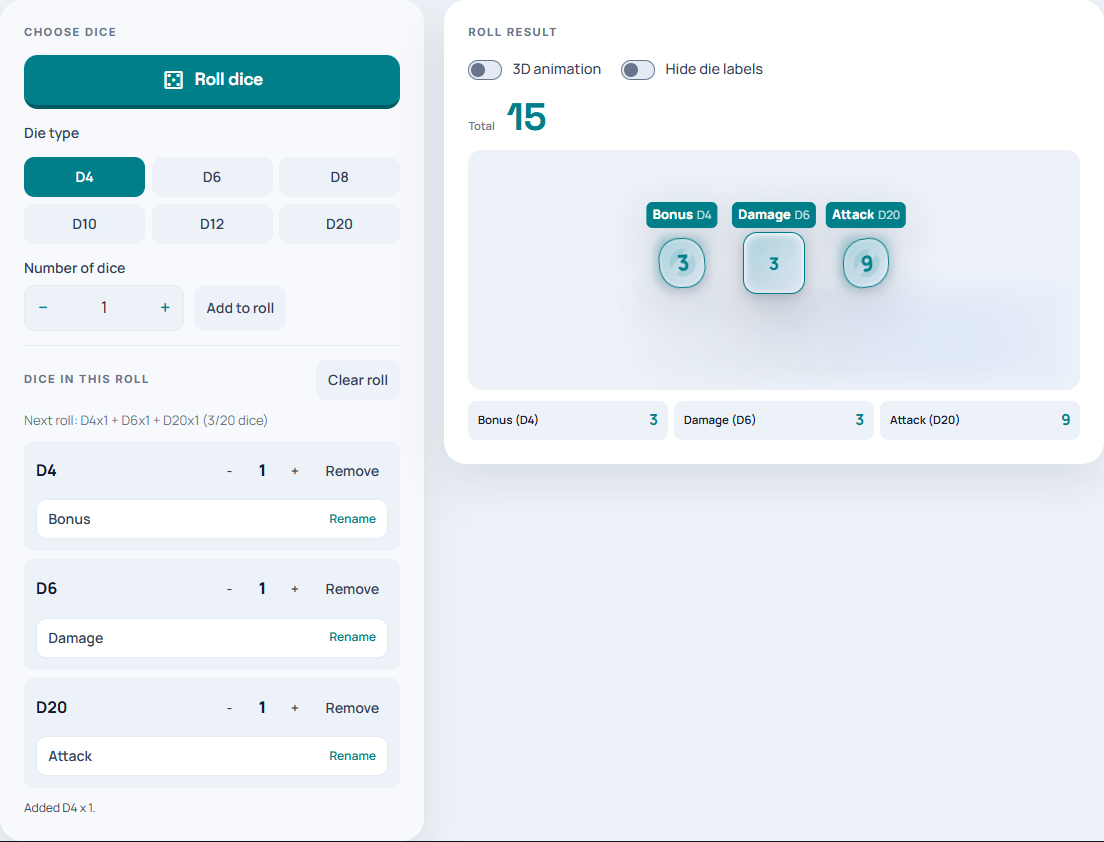The width and height of the screenshot is (1104, 842).
Task: Choose the D20 die type
Action: (339, 224)
